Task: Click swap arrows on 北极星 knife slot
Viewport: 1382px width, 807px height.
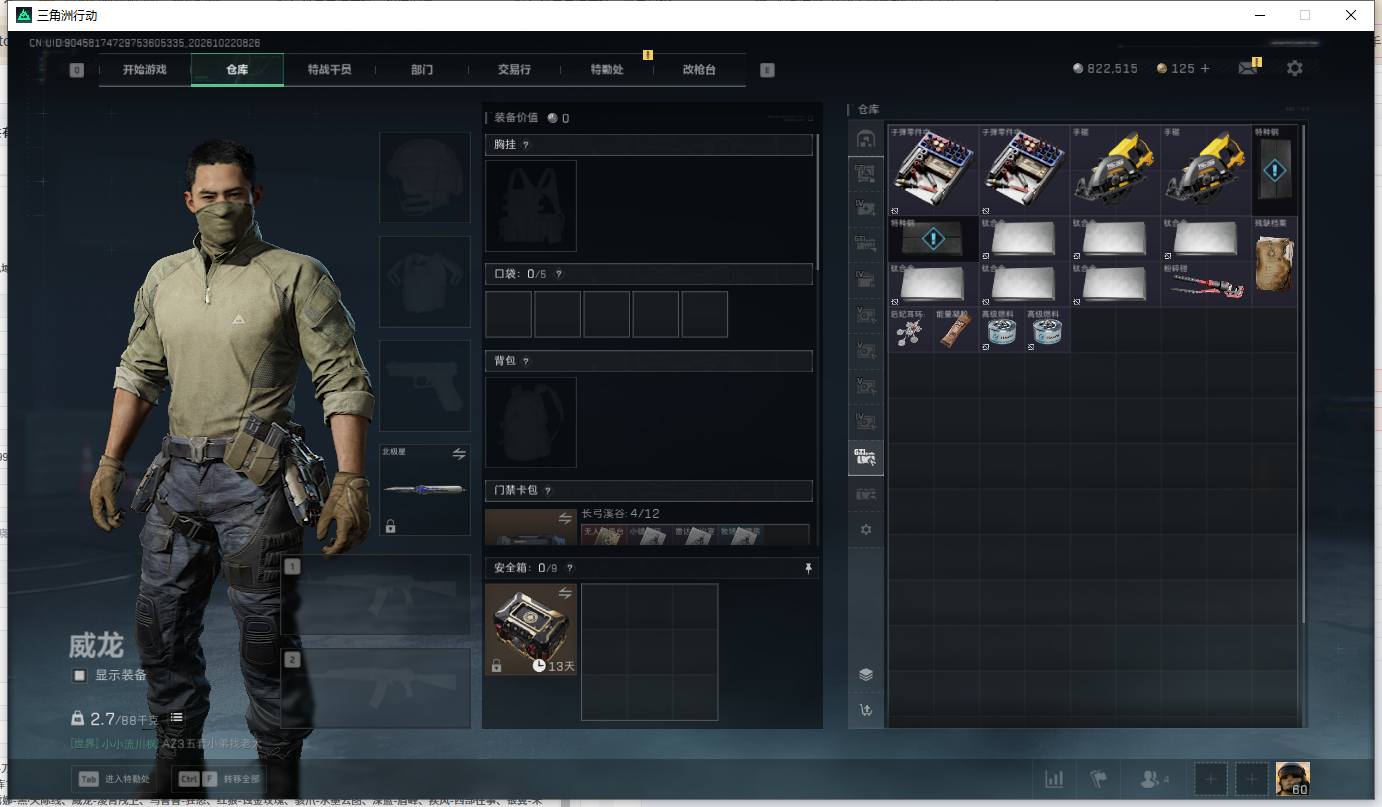Action: click(459, 454)
